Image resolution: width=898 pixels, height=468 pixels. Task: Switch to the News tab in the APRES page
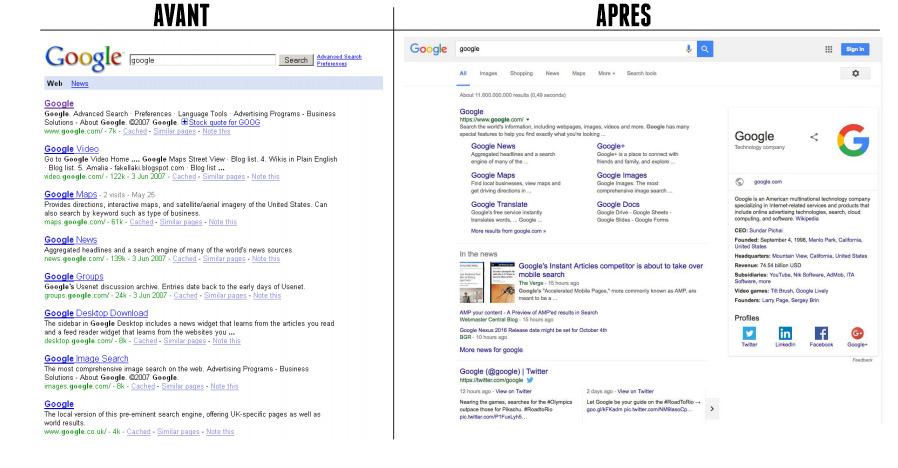pyautogui.click(x=552, y=73)
